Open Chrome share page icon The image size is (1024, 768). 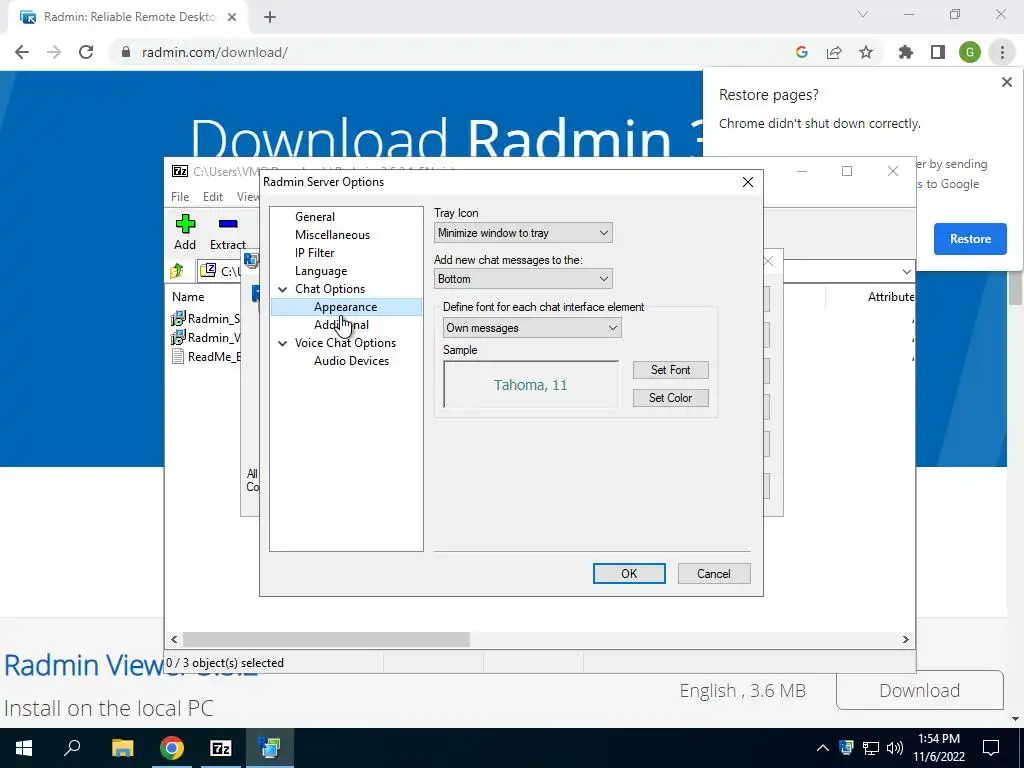[834, 52]
